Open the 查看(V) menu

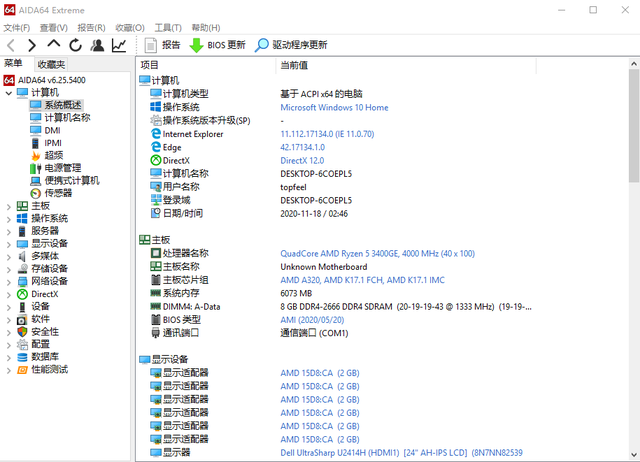(53, 27)
